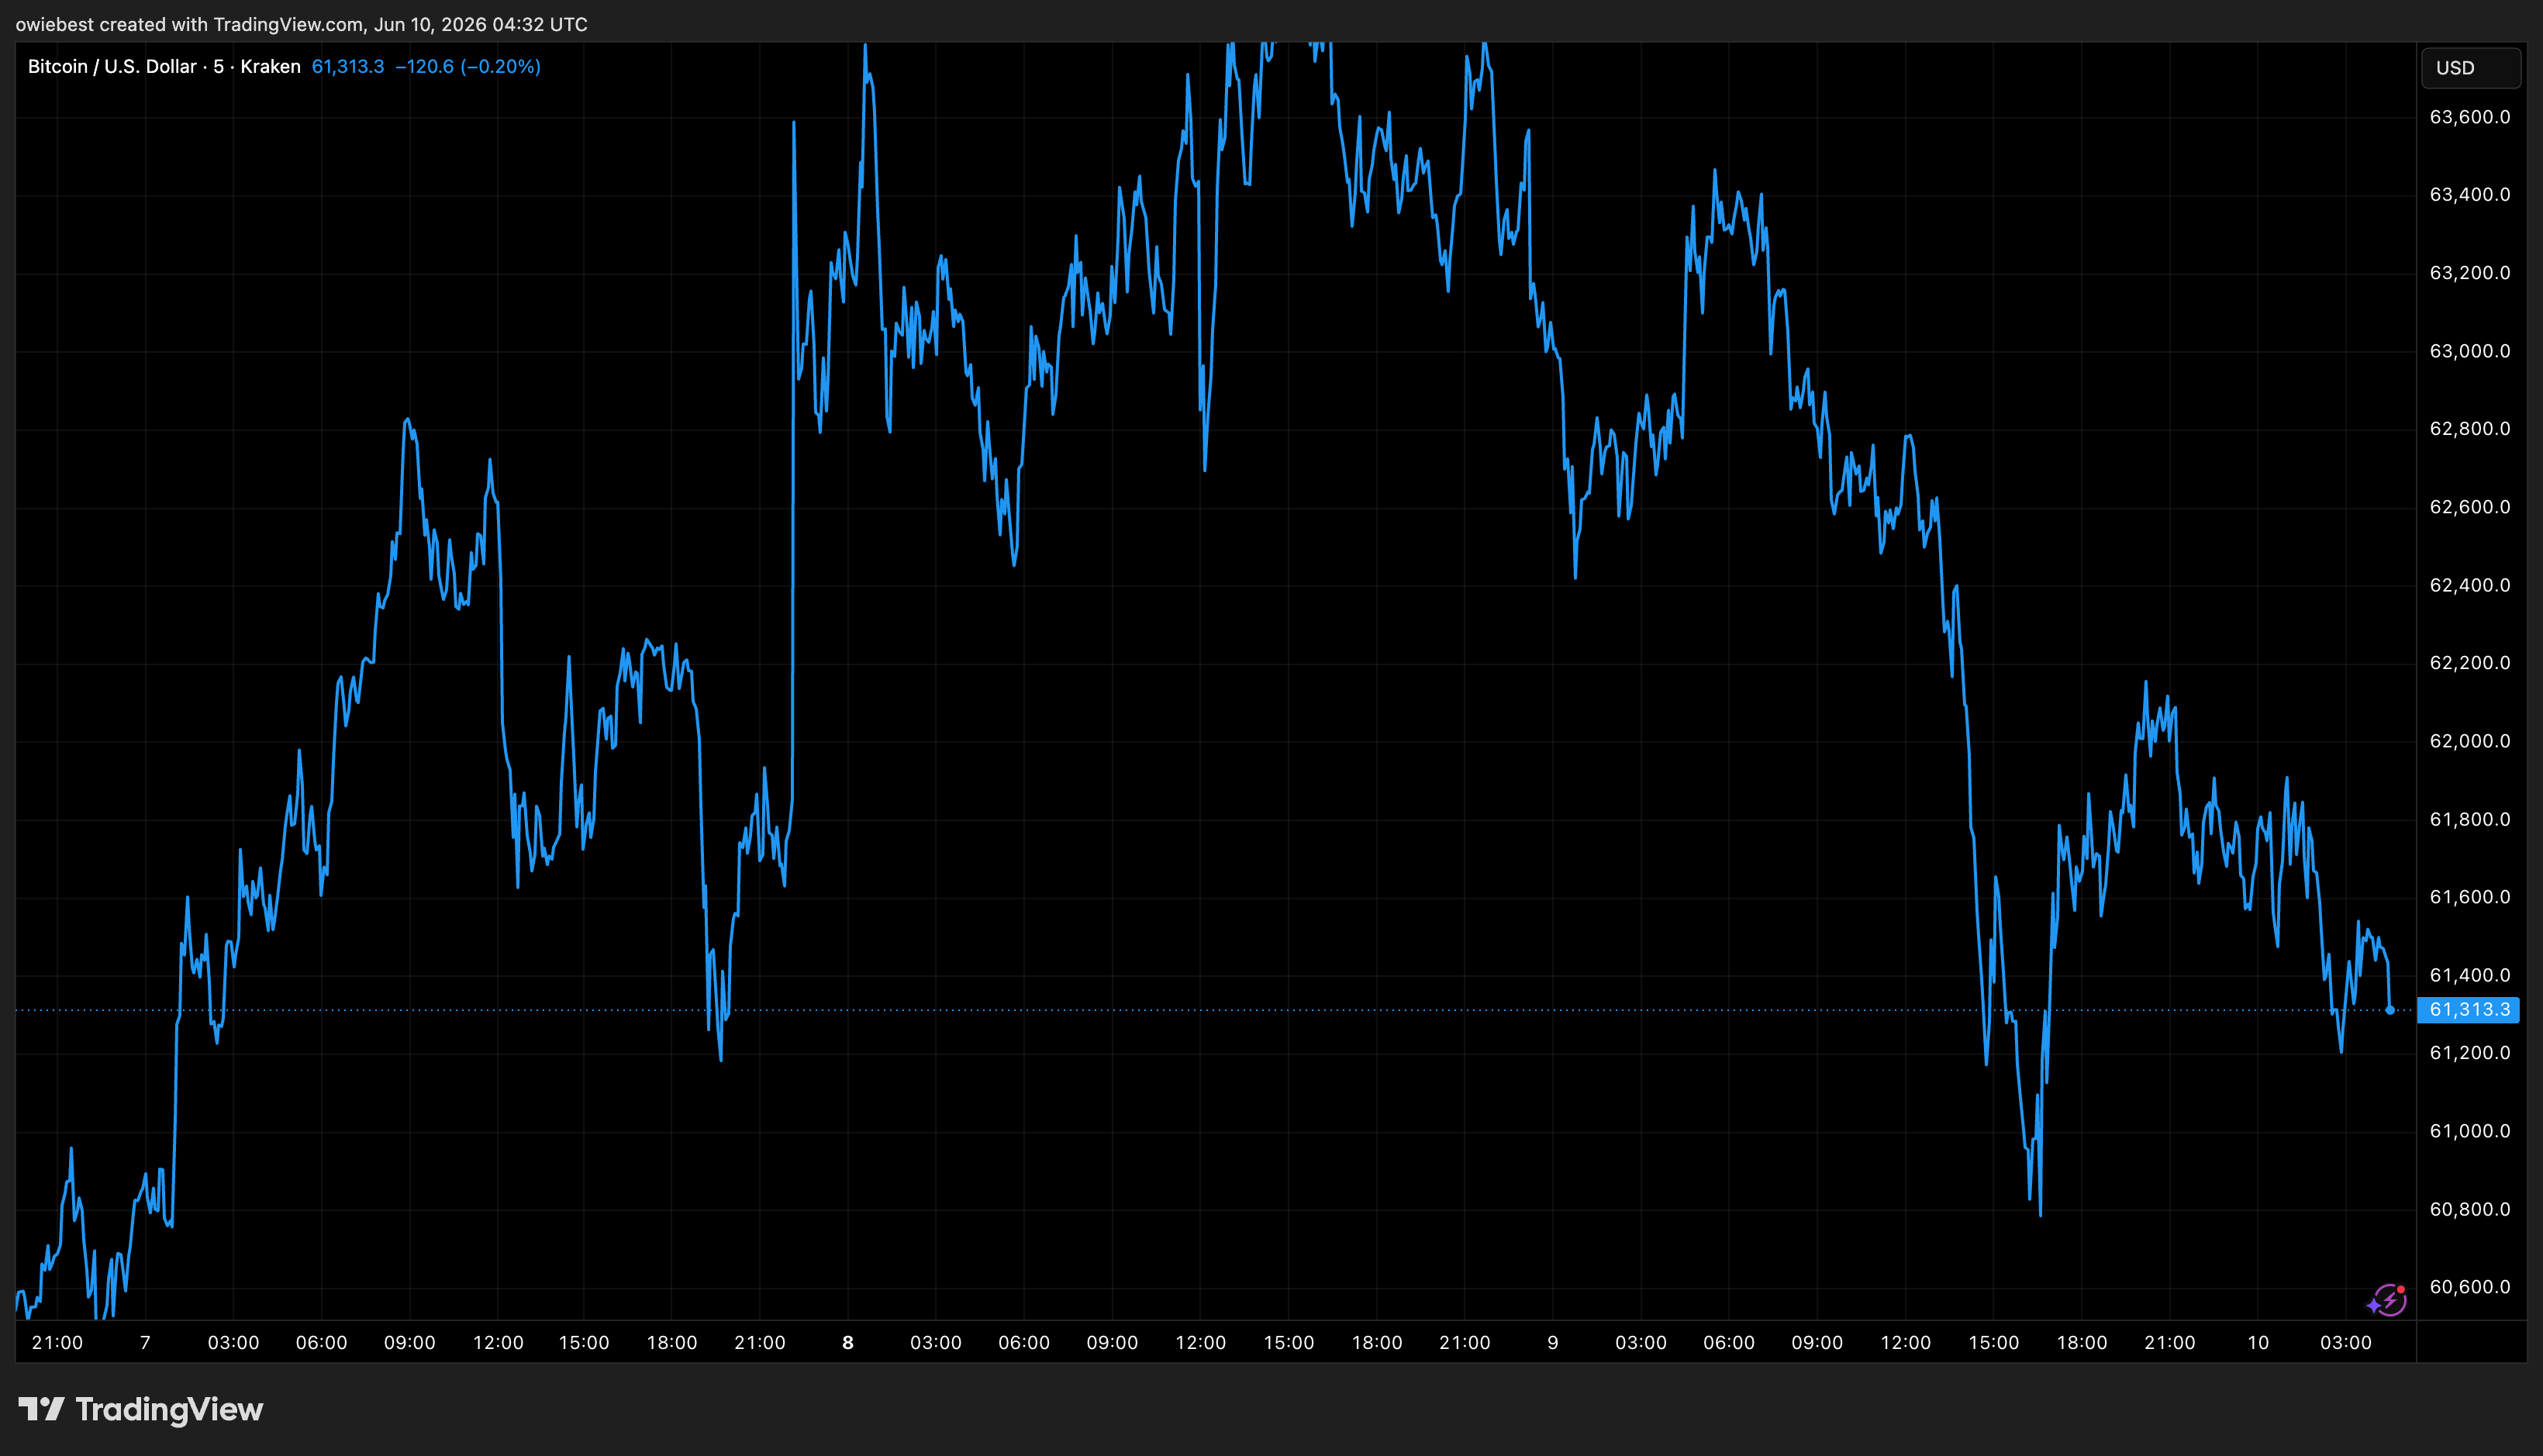Click the 61,600.0 price axis label

[2469, 897]
